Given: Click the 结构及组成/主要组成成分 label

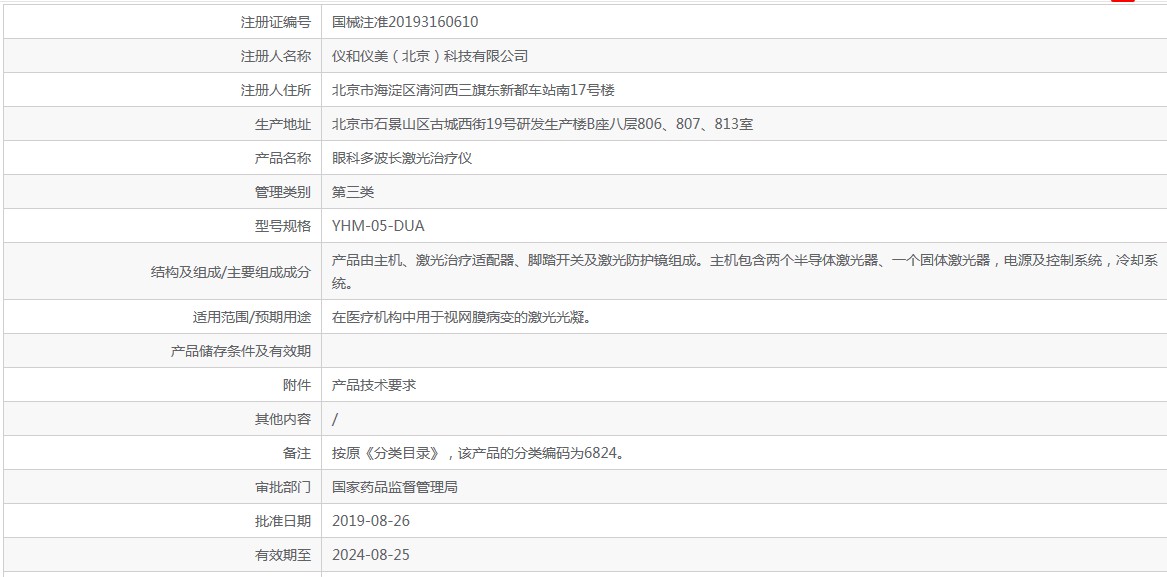Looking at the screenshot, I should click(231, 272).
